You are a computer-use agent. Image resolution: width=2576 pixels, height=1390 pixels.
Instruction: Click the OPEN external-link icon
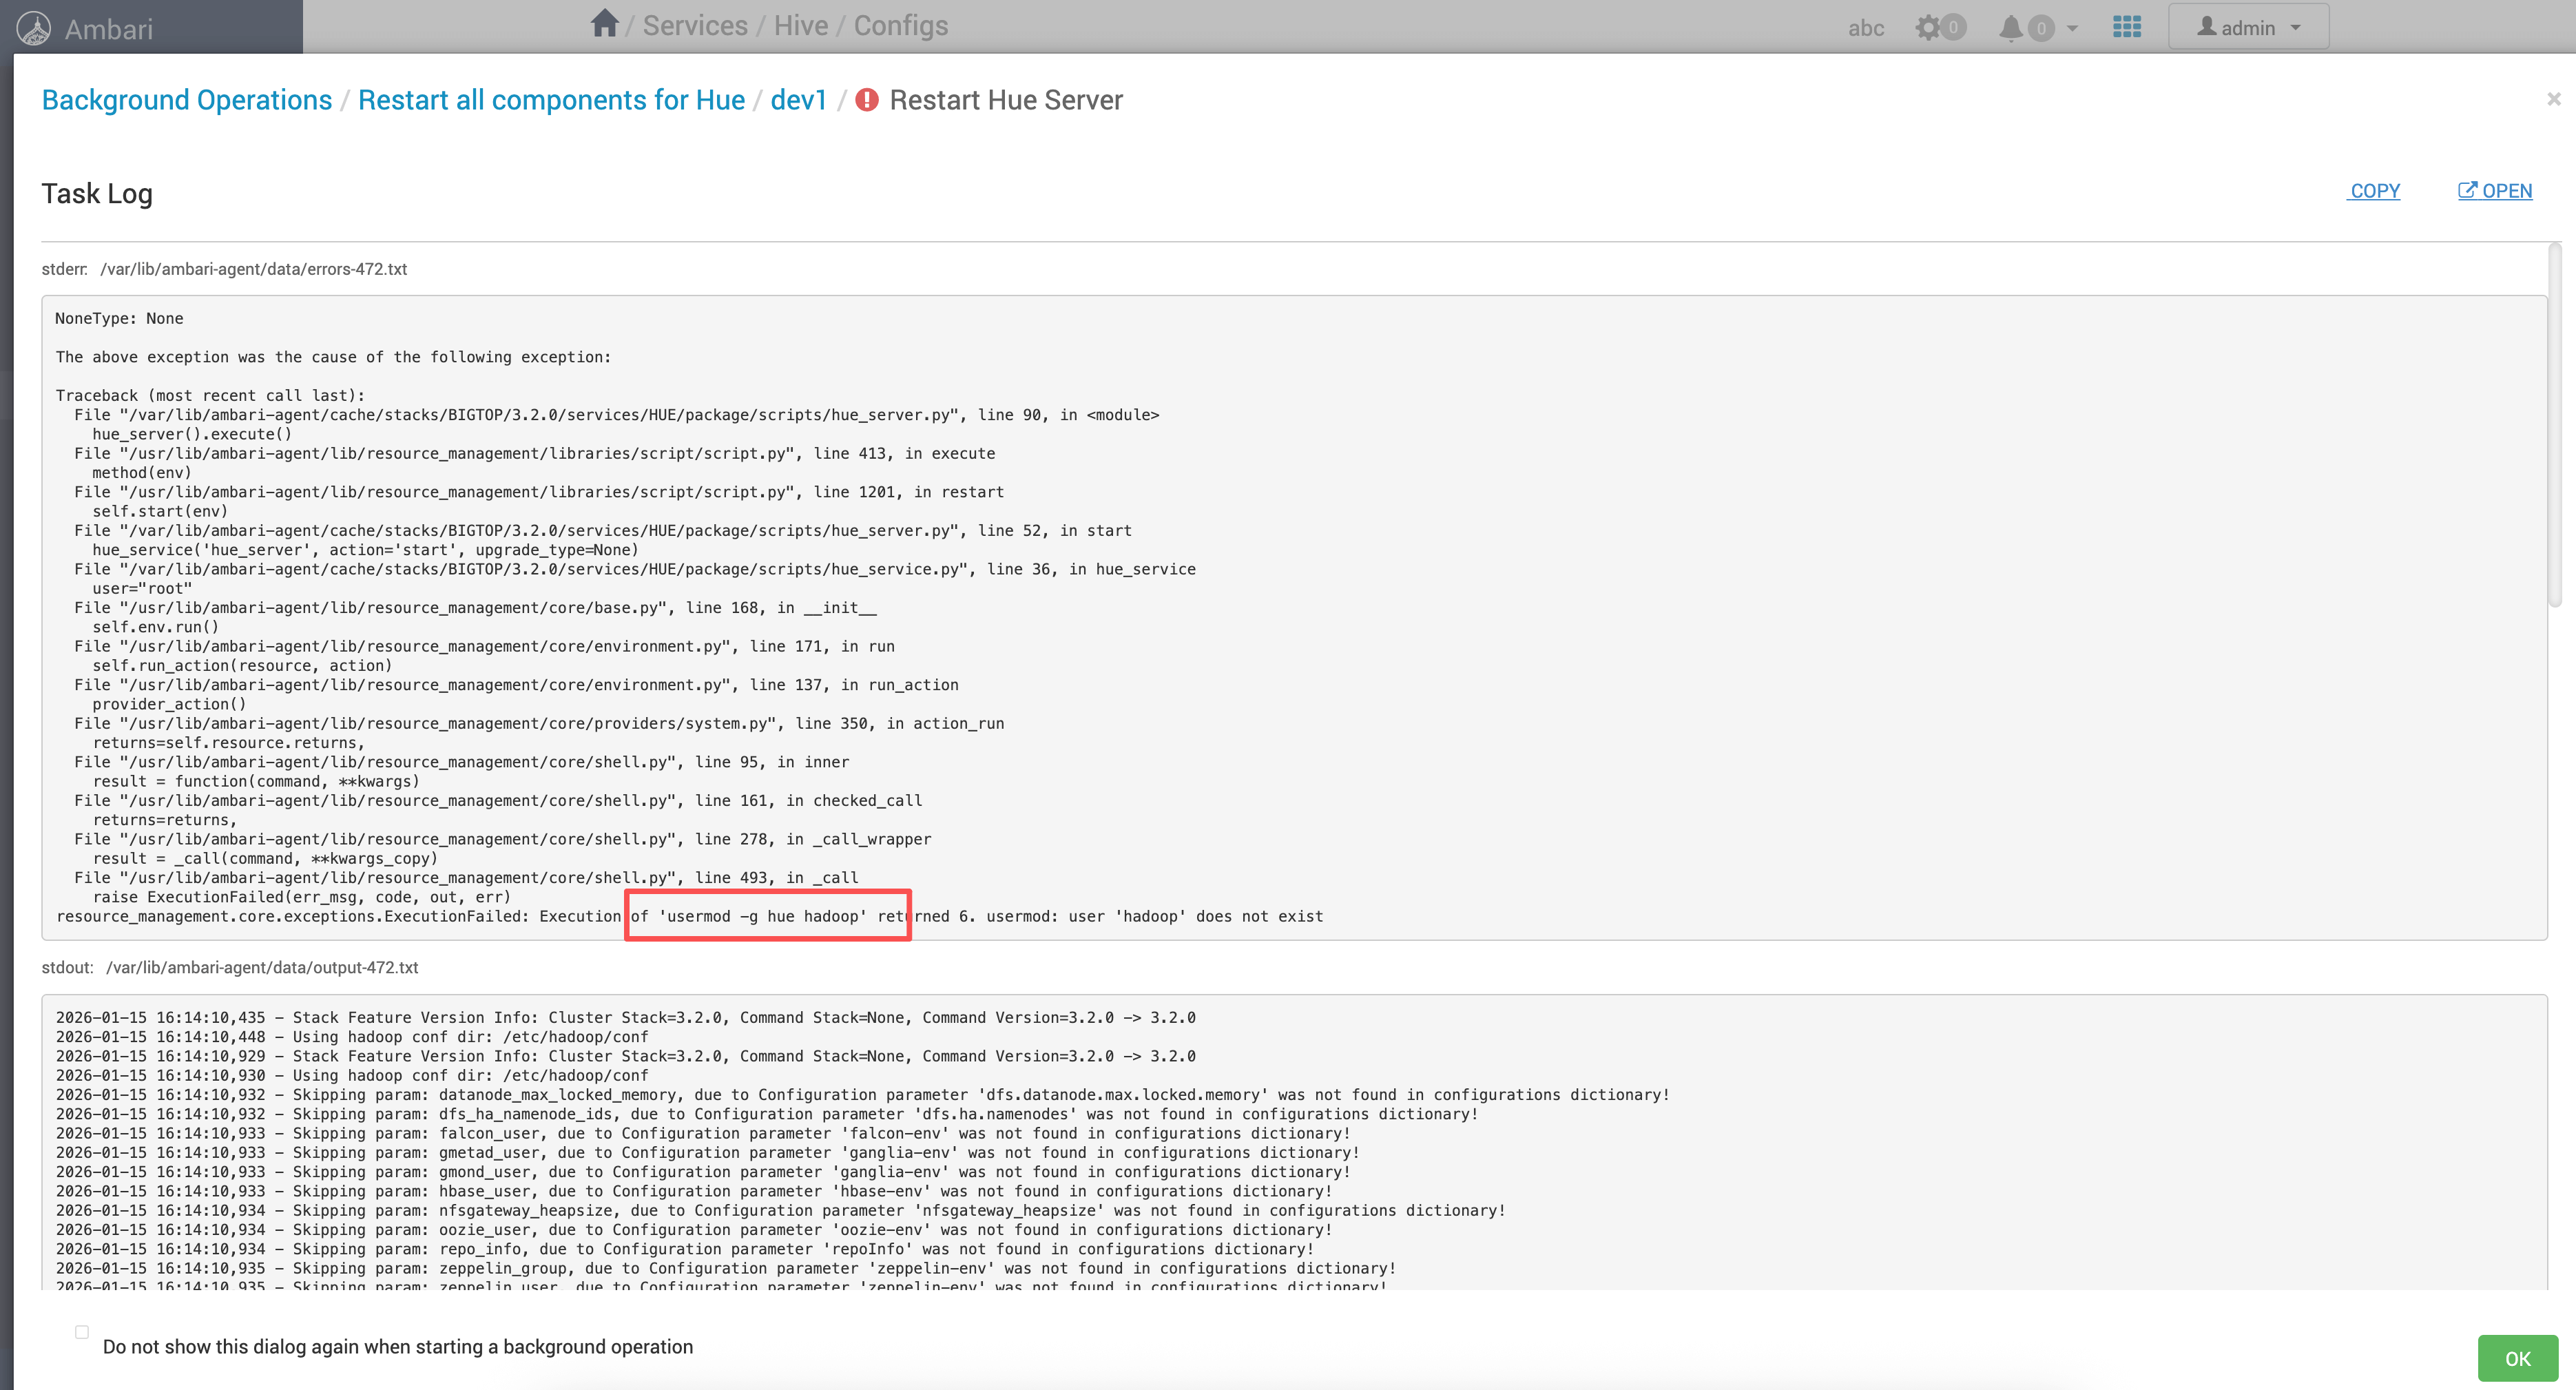point(2468,190)
